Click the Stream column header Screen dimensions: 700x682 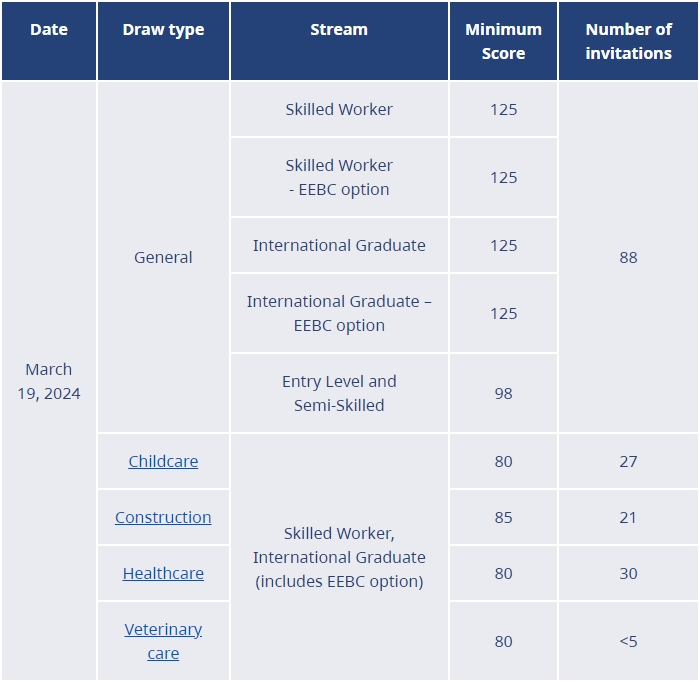(339, 30)
